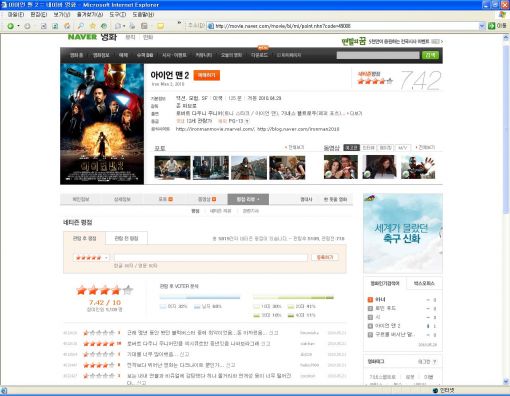Open Search with the magnifier toolbar icon
The image size is (510, 396).
click(80, 26)
